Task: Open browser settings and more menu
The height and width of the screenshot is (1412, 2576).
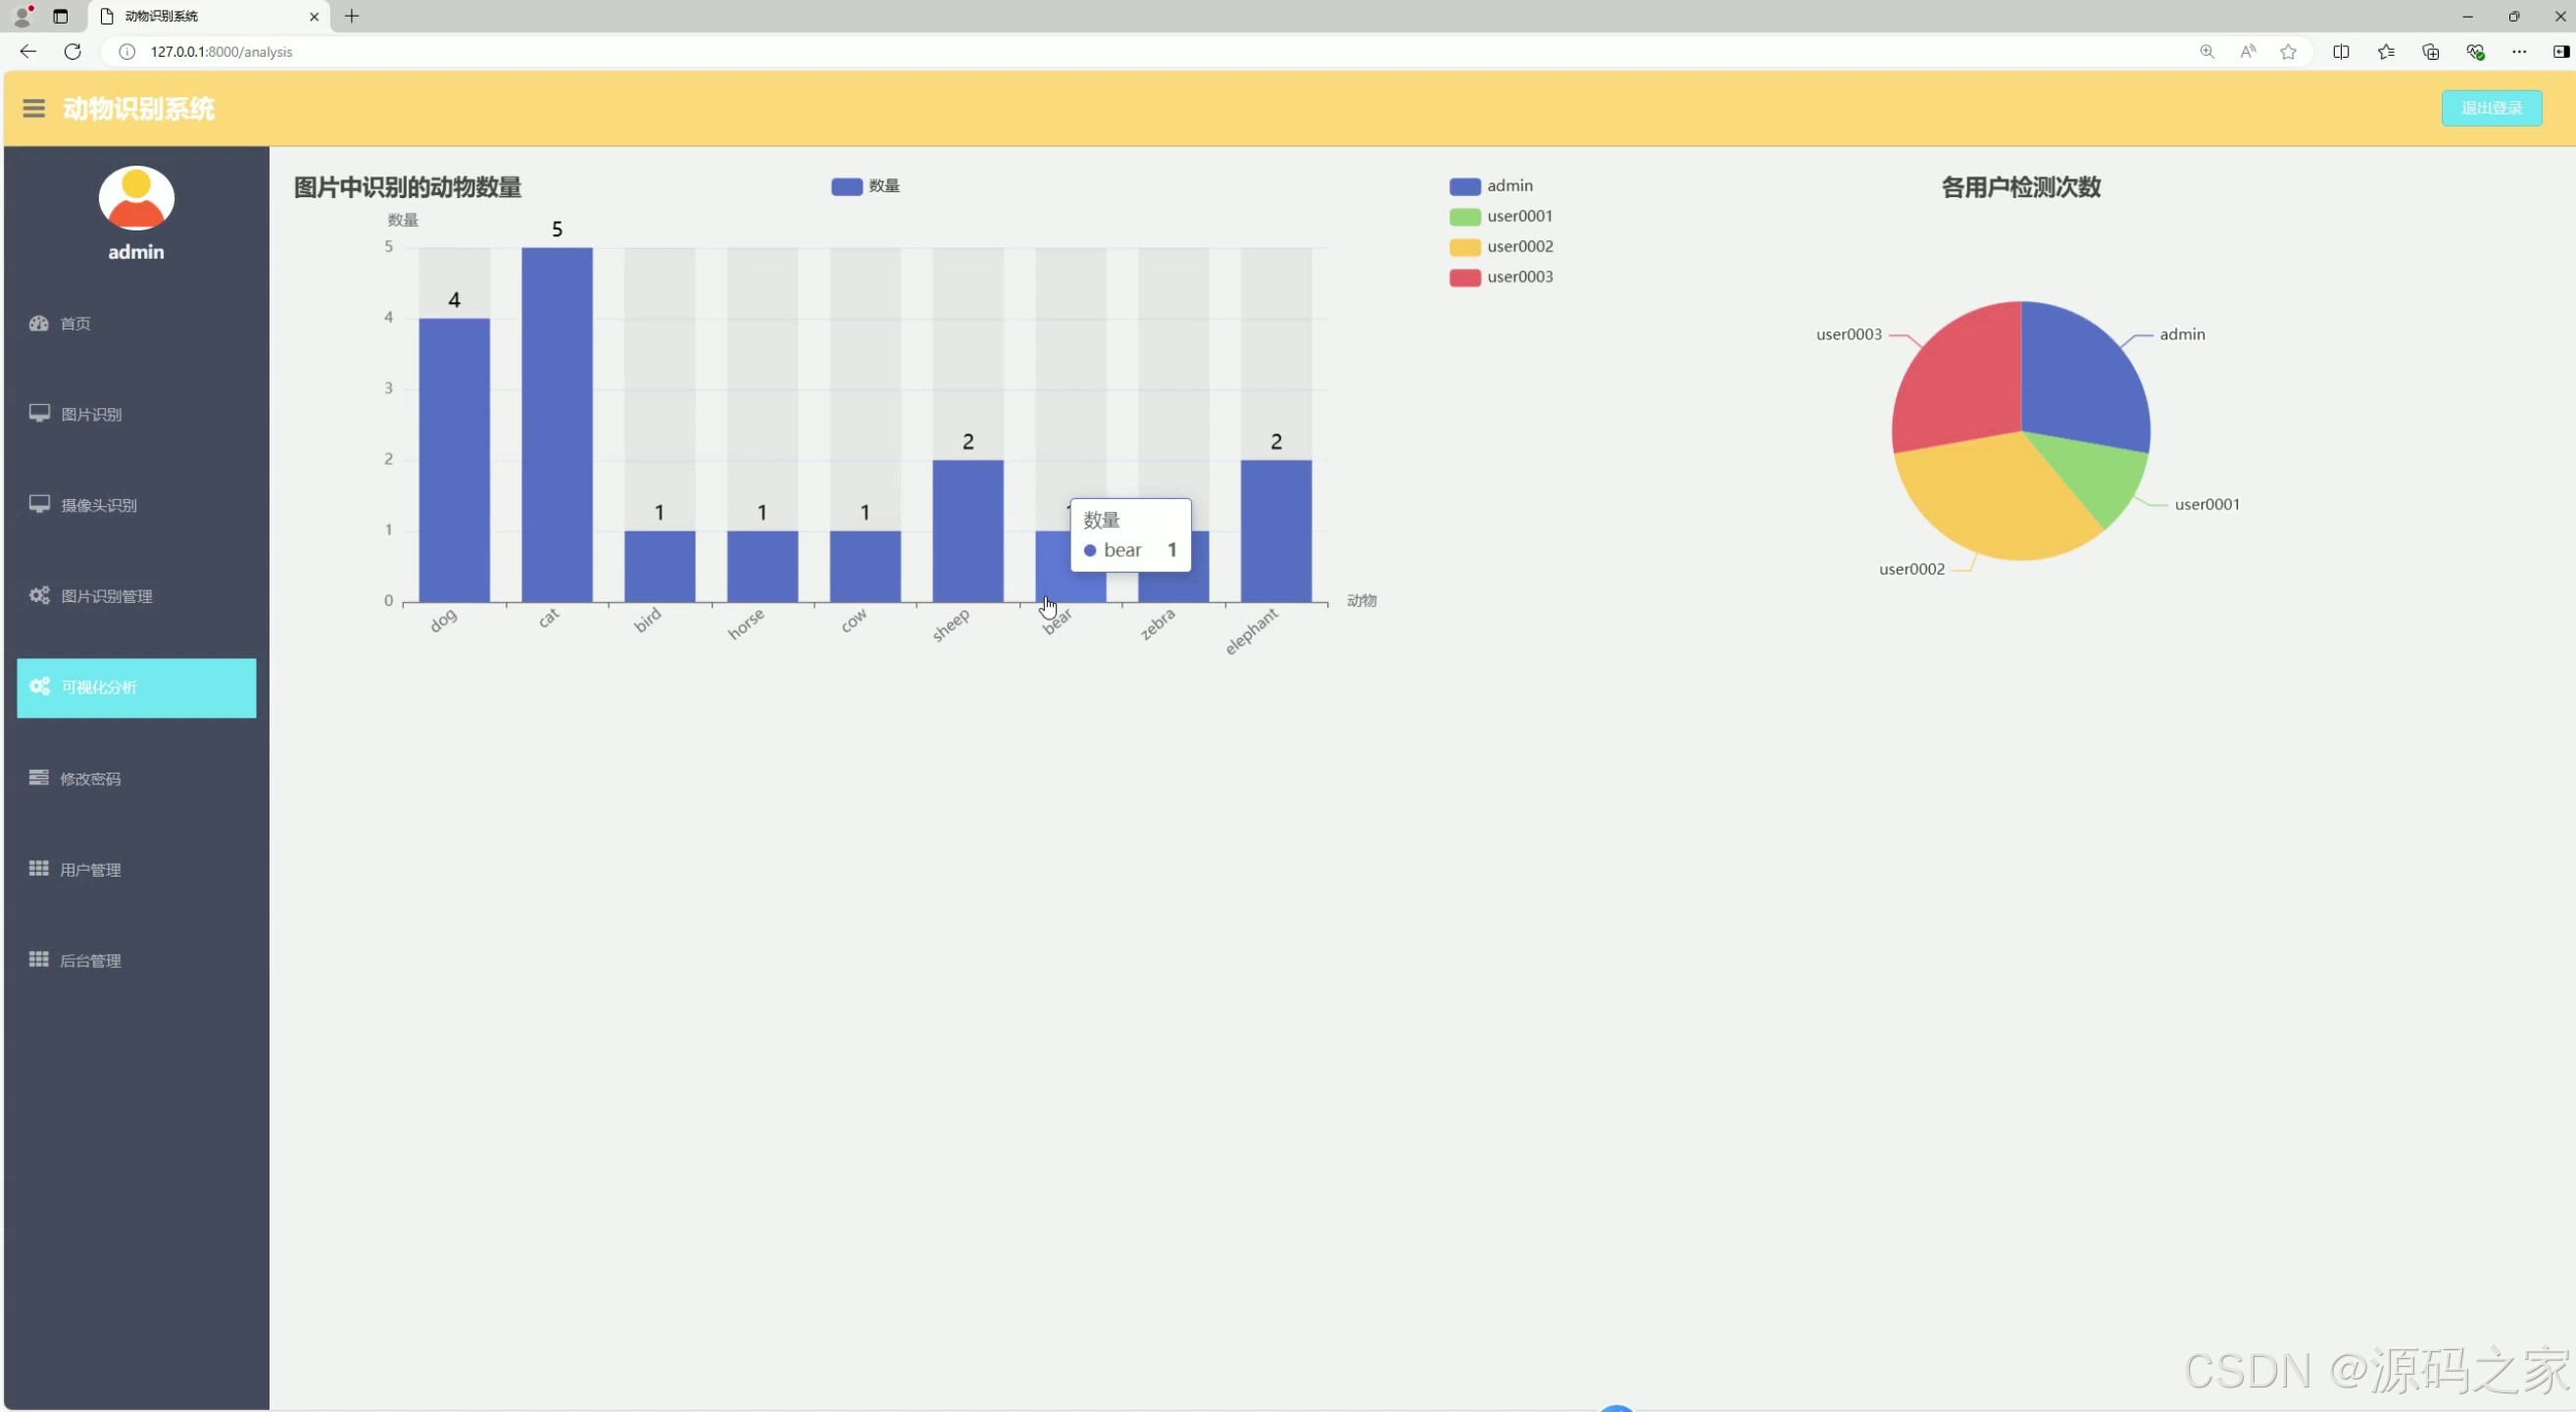Action: pos(2518,52)
